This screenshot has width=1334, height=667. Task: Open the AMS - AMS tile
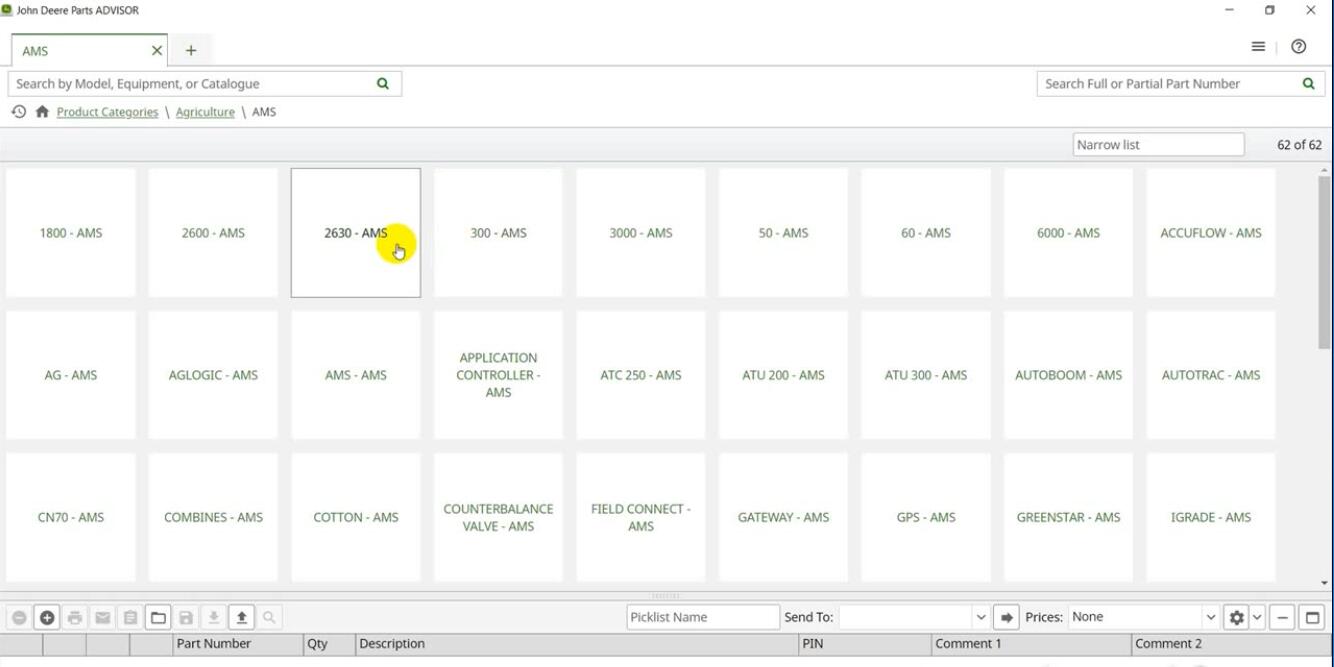click(x=356, y=375)
